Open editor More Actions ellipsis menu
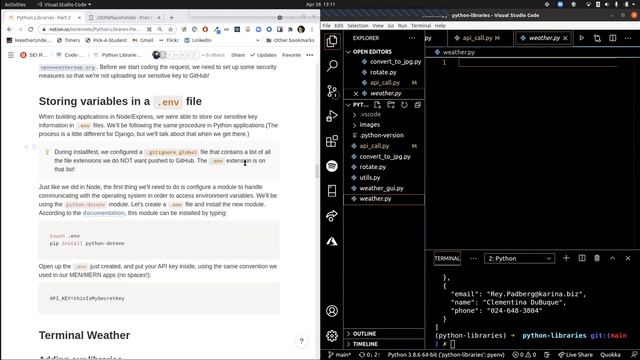The width and height of the screenshot is (640, 360). pos(628,38)
